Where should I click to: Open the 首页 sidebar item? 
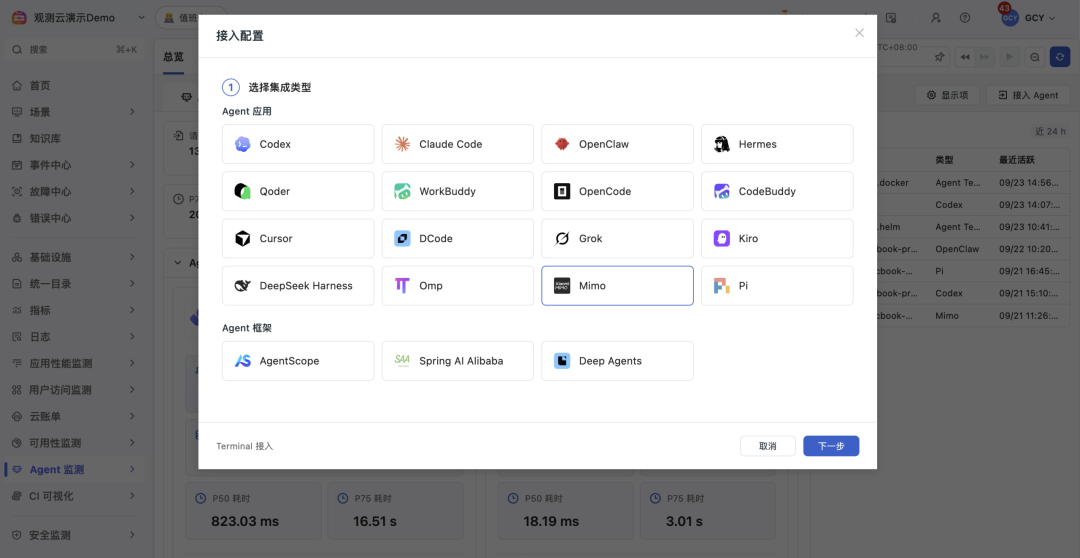click(x=74, y=85)
